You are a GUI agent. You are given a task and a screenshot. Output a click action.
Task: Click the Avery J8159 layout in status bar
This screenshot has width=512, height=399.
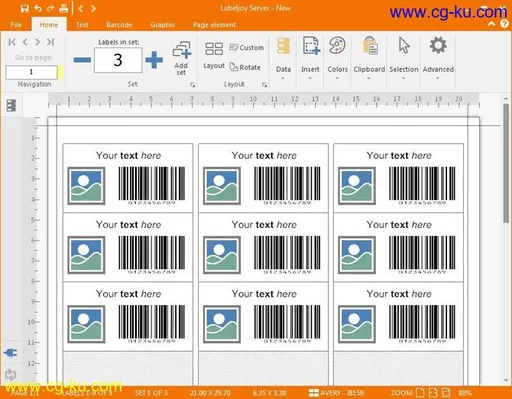336,393
